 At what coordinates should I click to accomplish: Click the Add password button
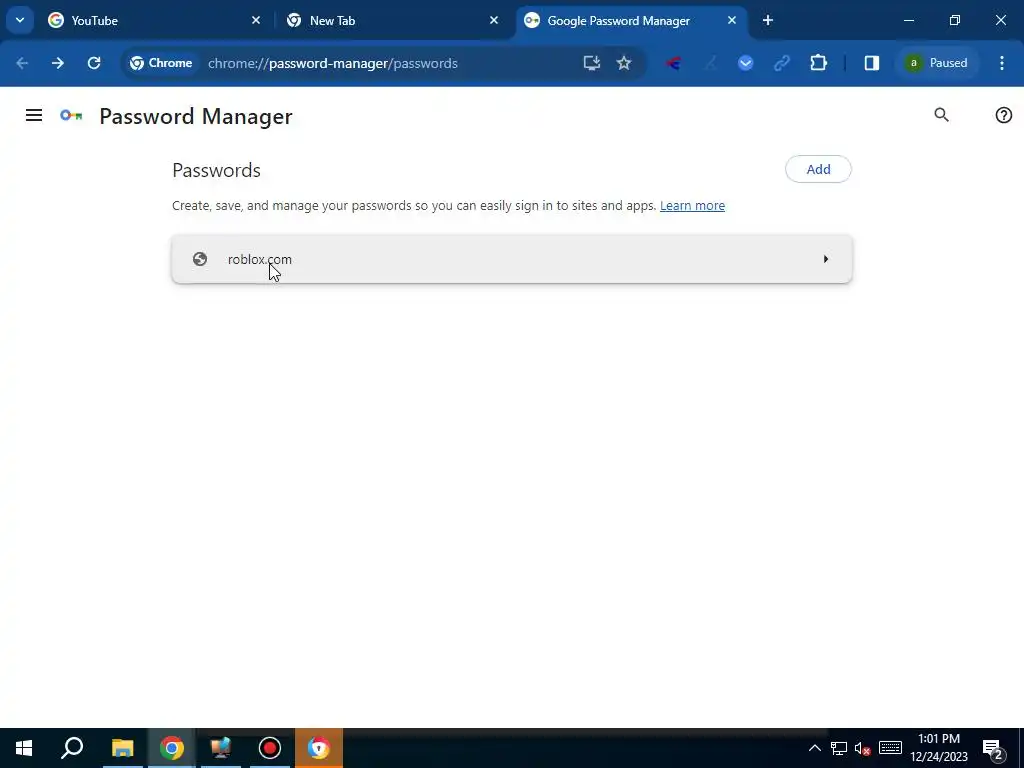click(x=818, y=169)
